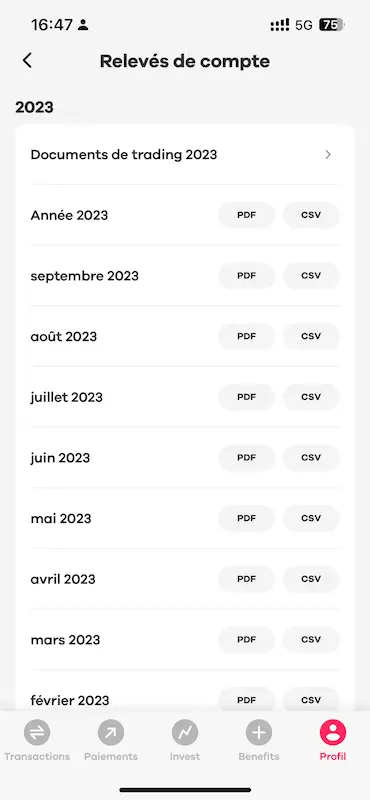The image size is (370, 800).
Task: Open the Documents de trading 2023 row
Action: point(185,155)
